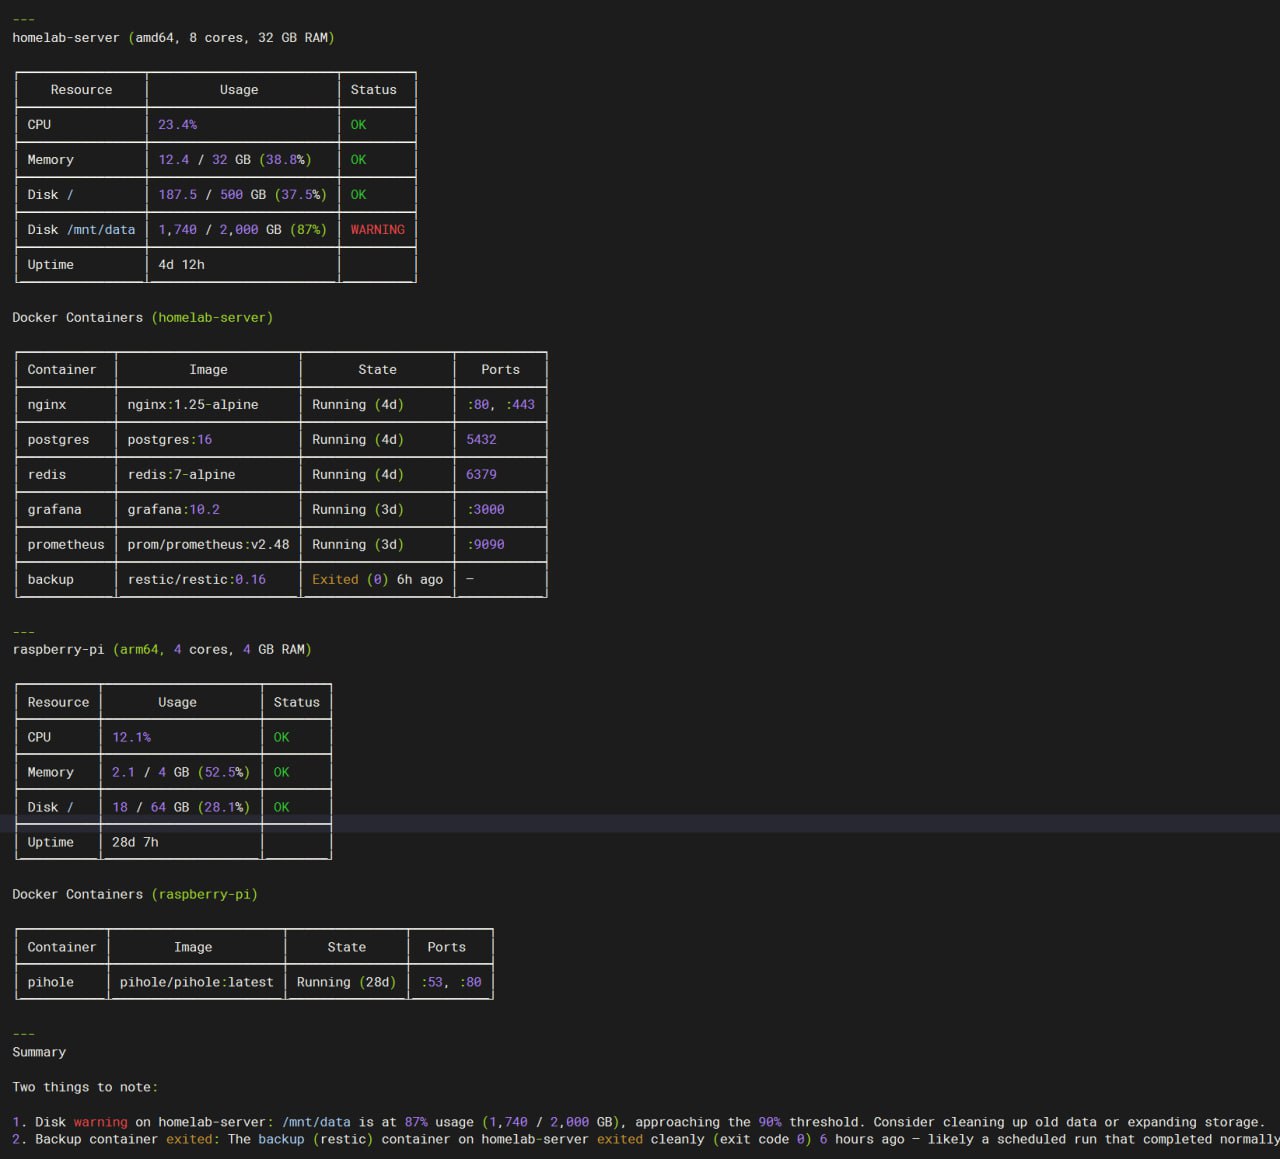Click the Usage column header in homelab resource table

click(x=239, y=90)
